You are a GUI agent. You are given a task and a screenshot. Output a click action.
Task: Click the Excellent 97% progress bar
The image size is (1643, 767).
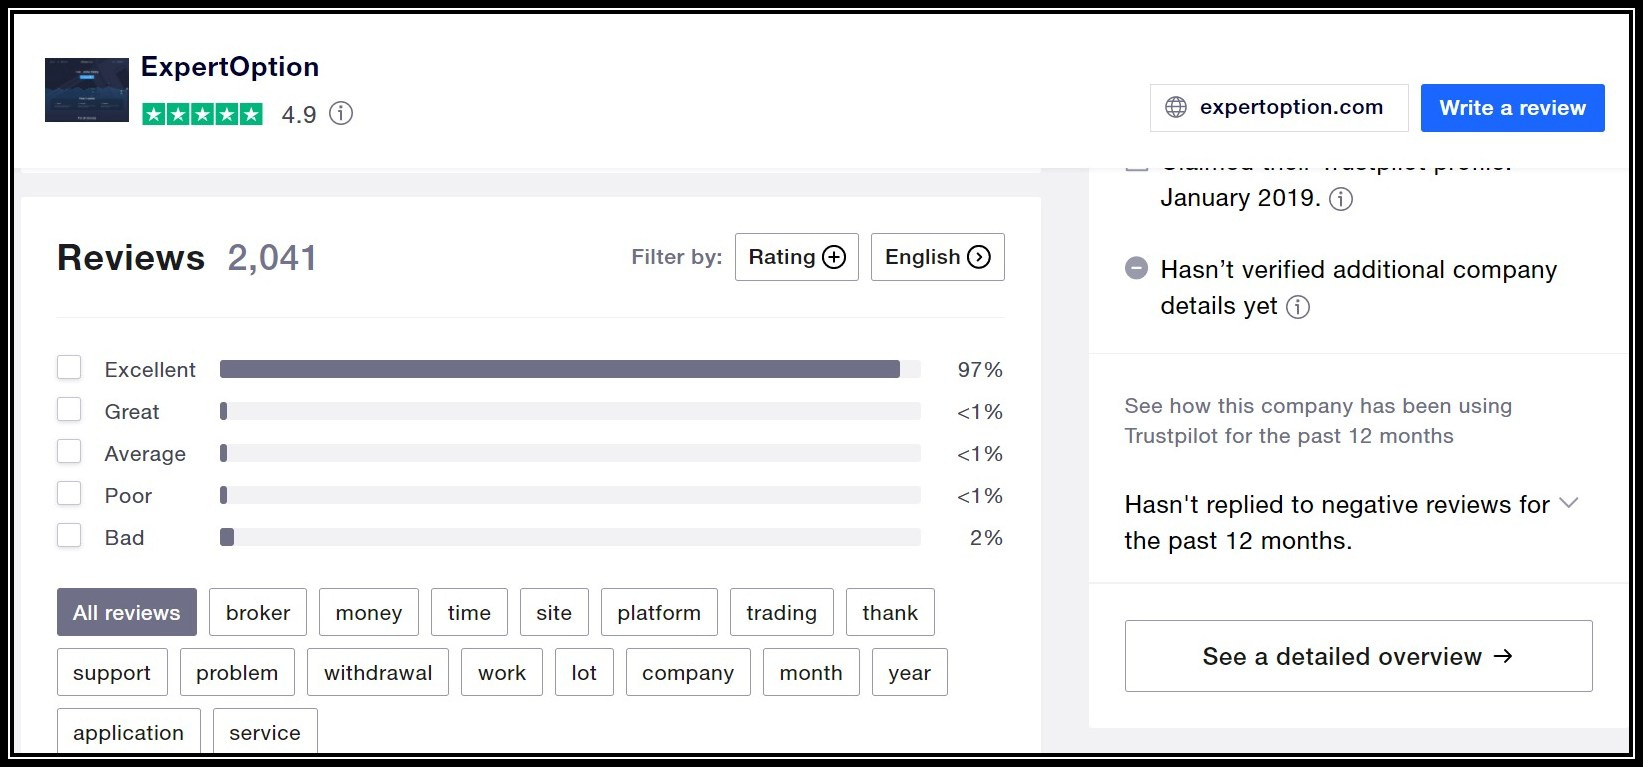(570, 369)
